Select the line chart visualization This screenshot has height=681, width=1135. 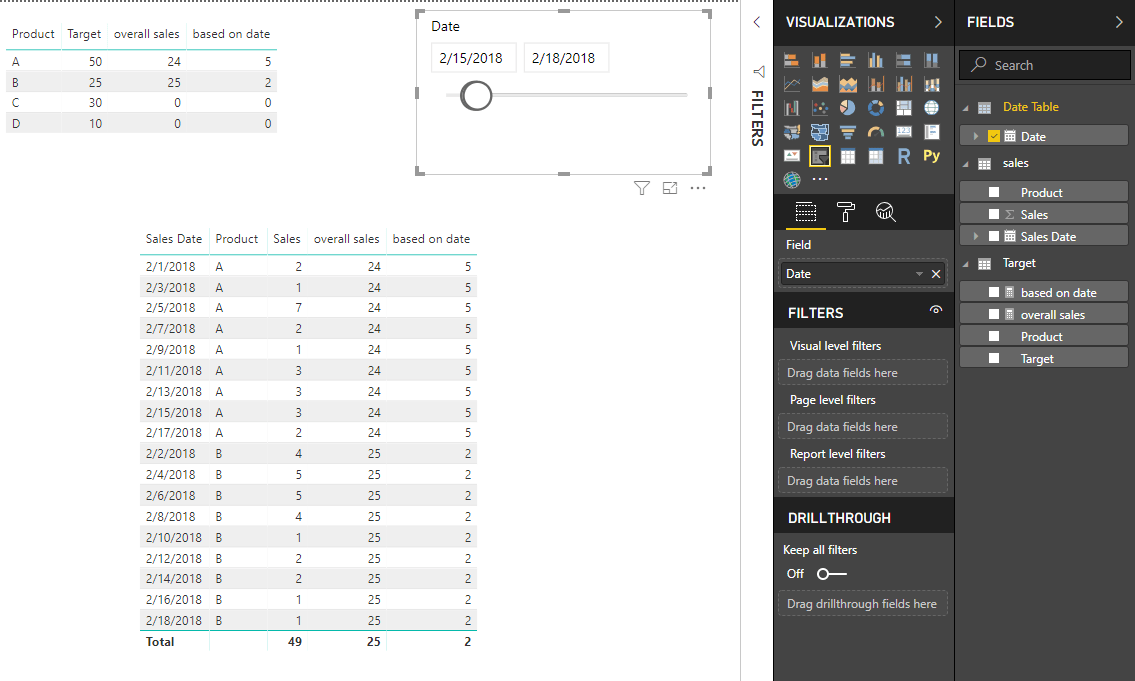(x=791, y=84)
